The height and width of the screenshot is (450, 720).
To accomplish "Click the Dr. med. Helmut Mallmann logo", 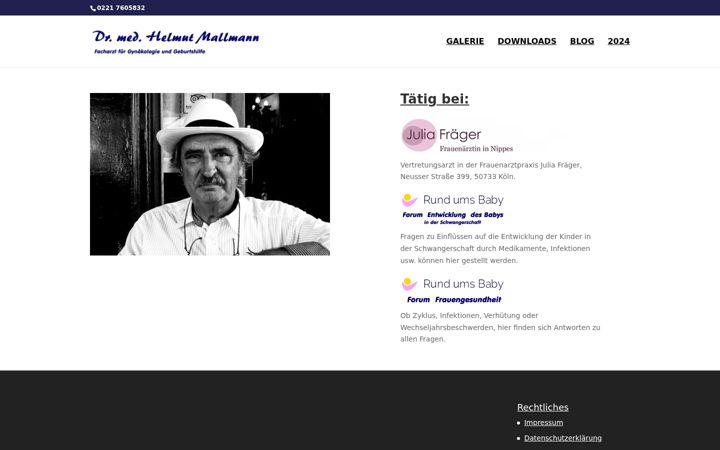I will tap(176, 42).
